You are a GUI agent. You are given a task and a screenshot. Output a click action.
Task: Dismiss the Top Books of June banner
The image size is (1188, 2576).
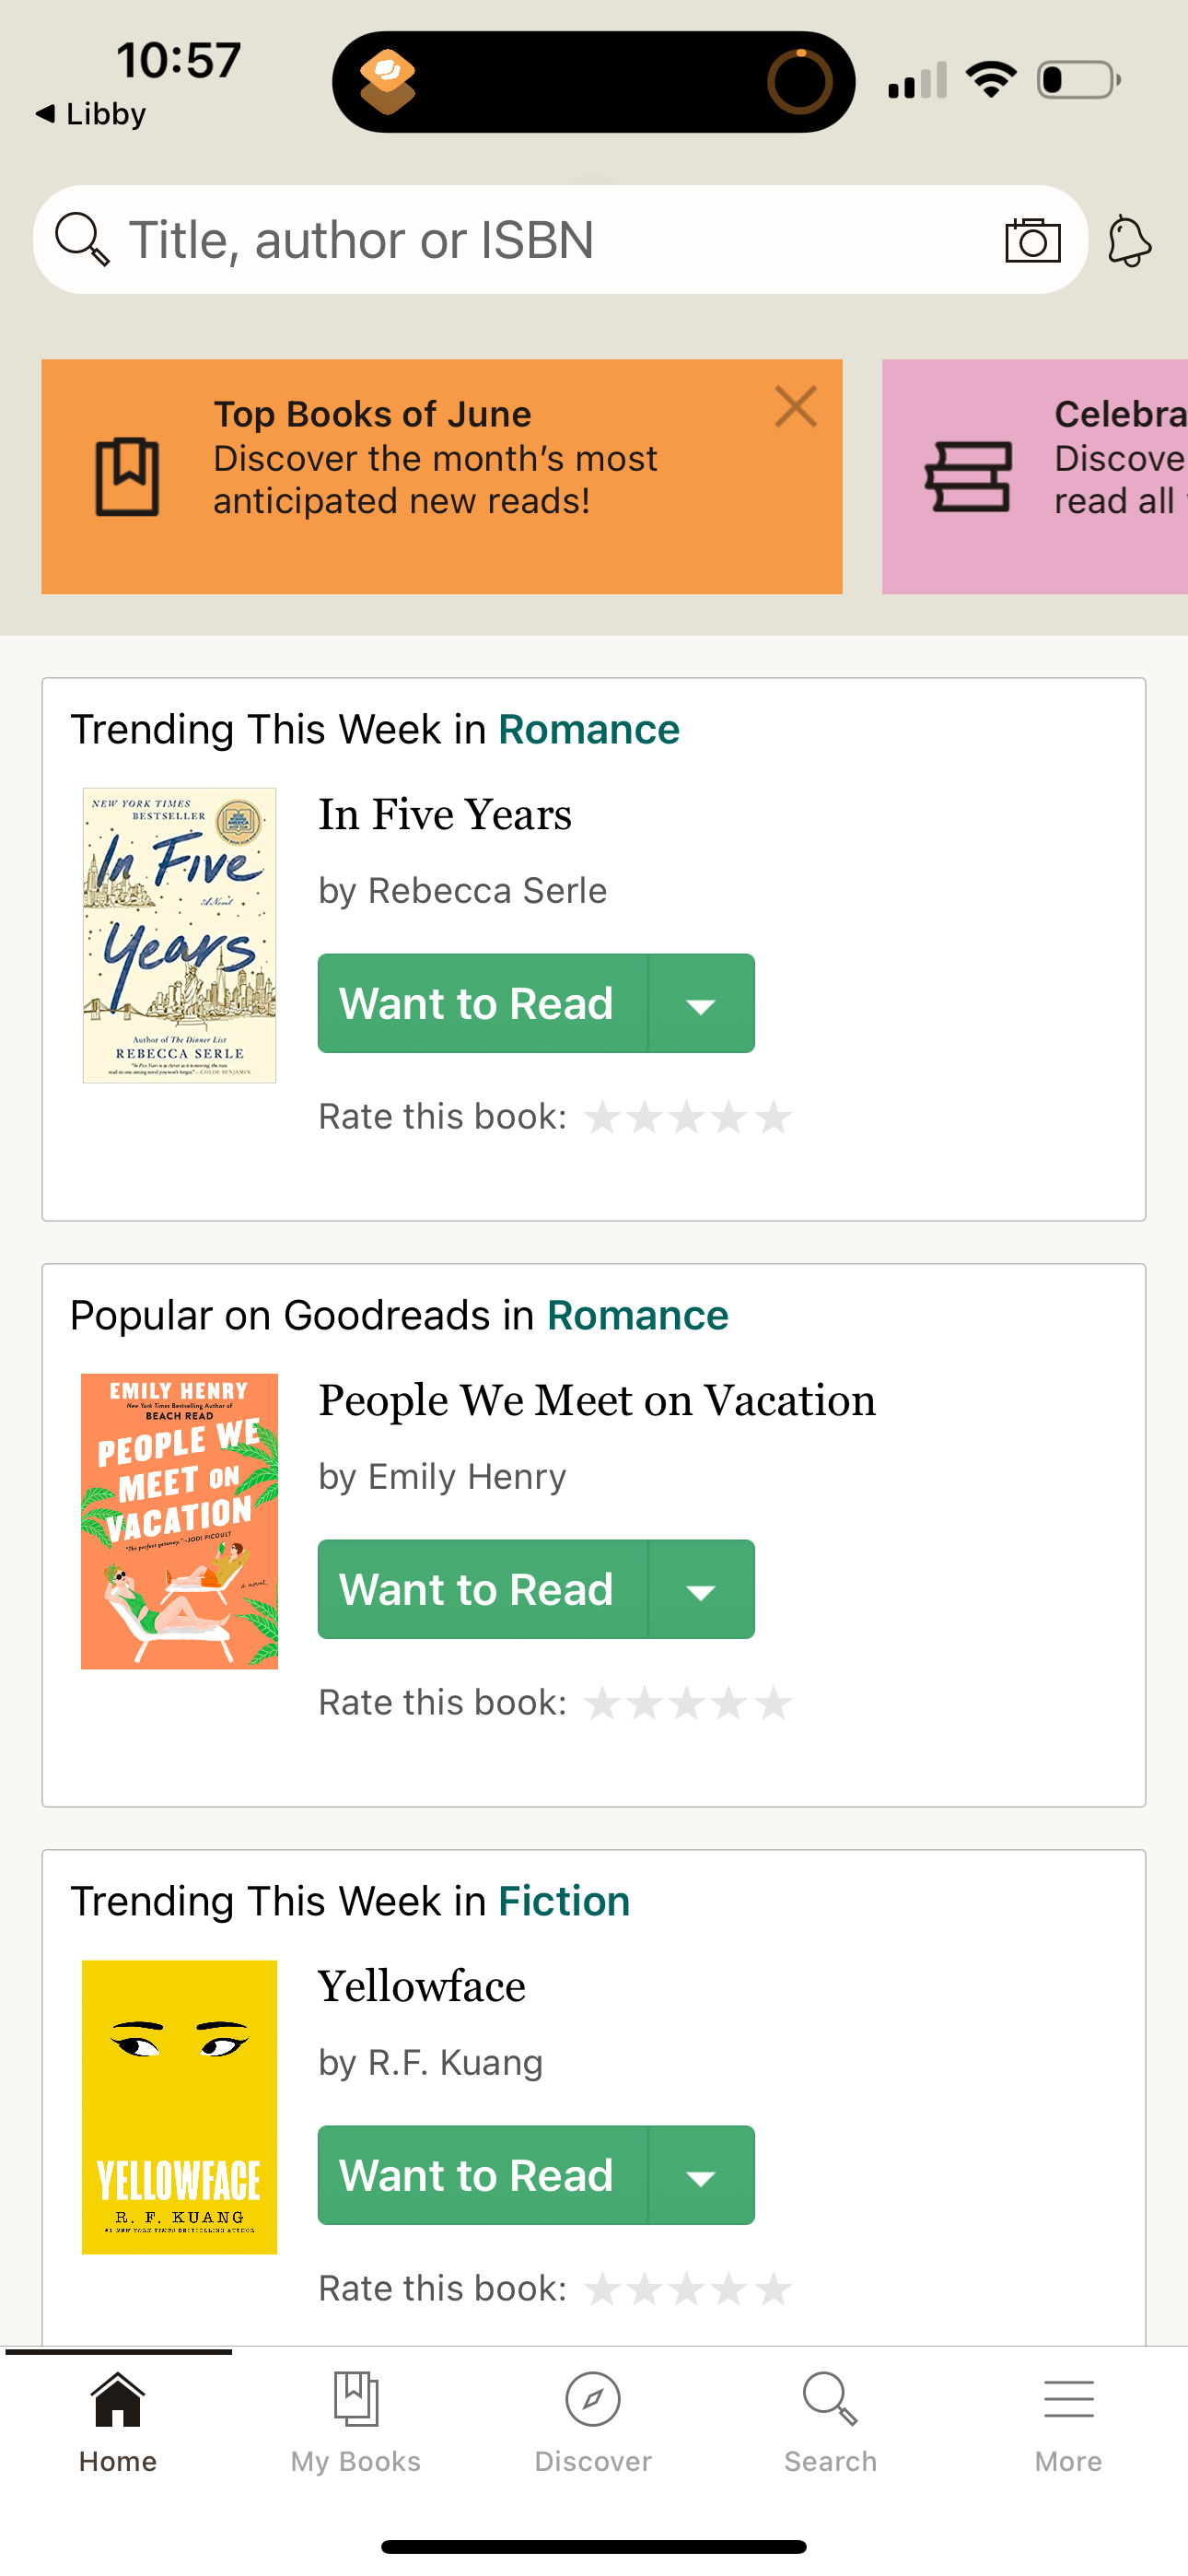(x=795, y=406)
